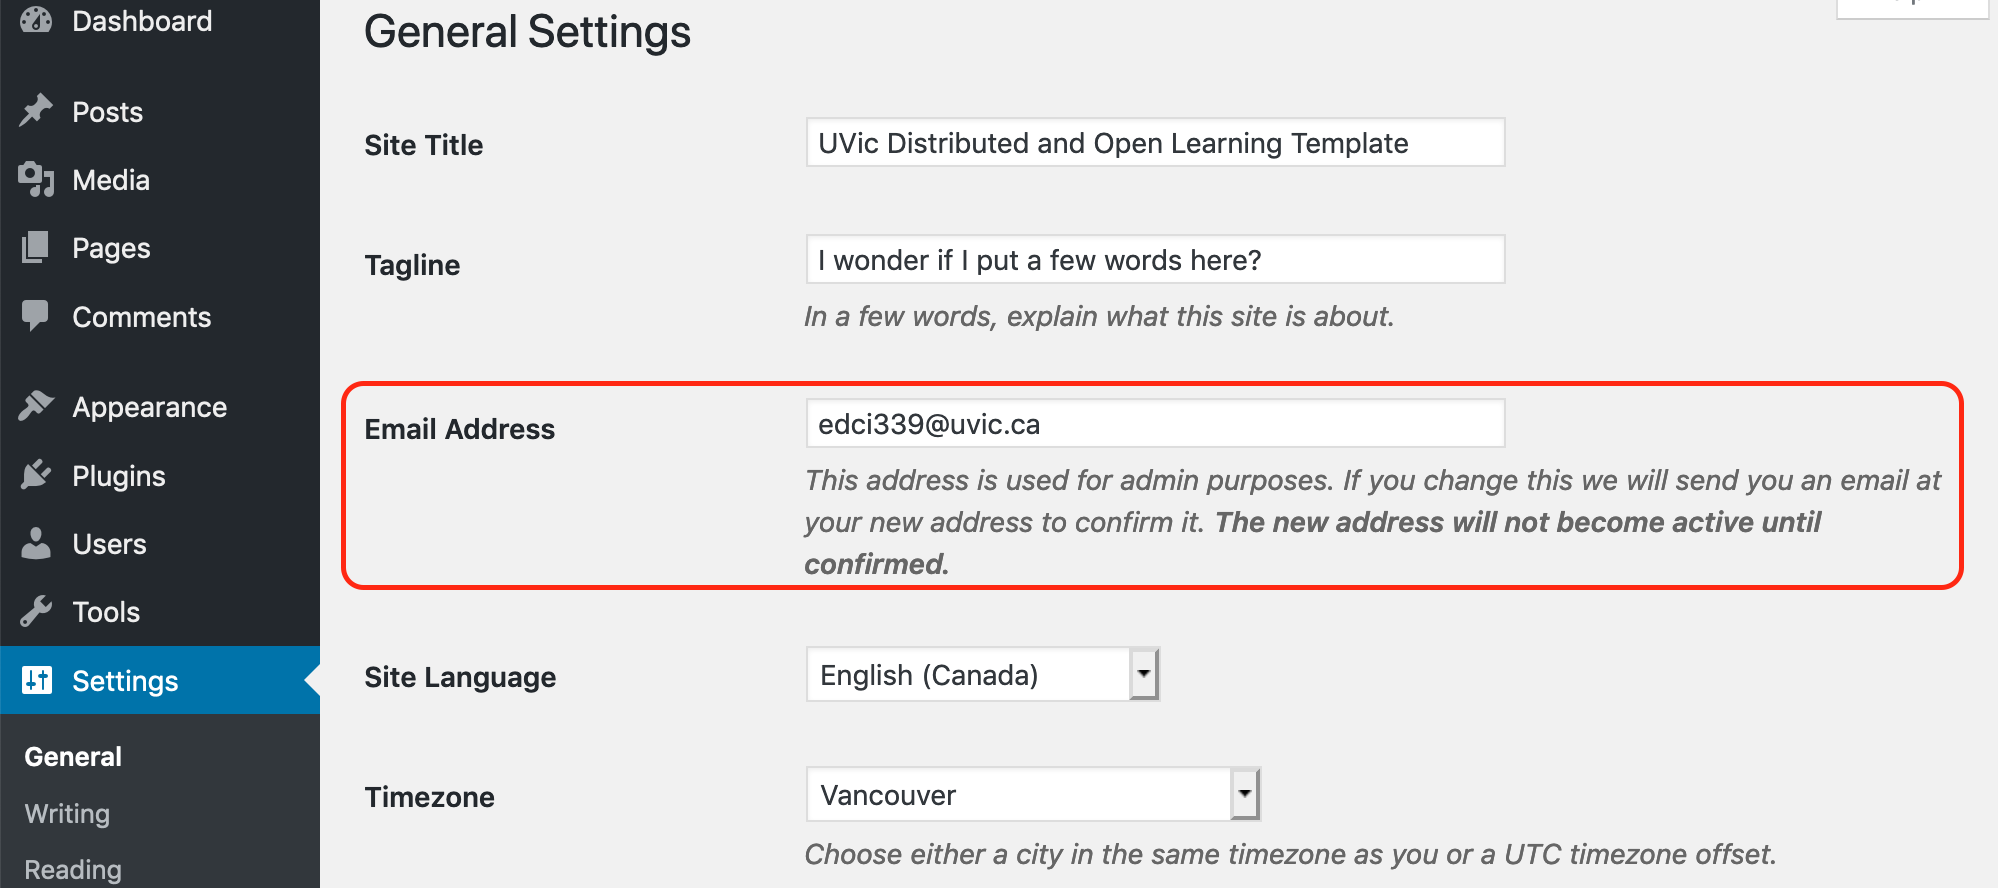Select the General settings menu item

[x=71, y=756]
